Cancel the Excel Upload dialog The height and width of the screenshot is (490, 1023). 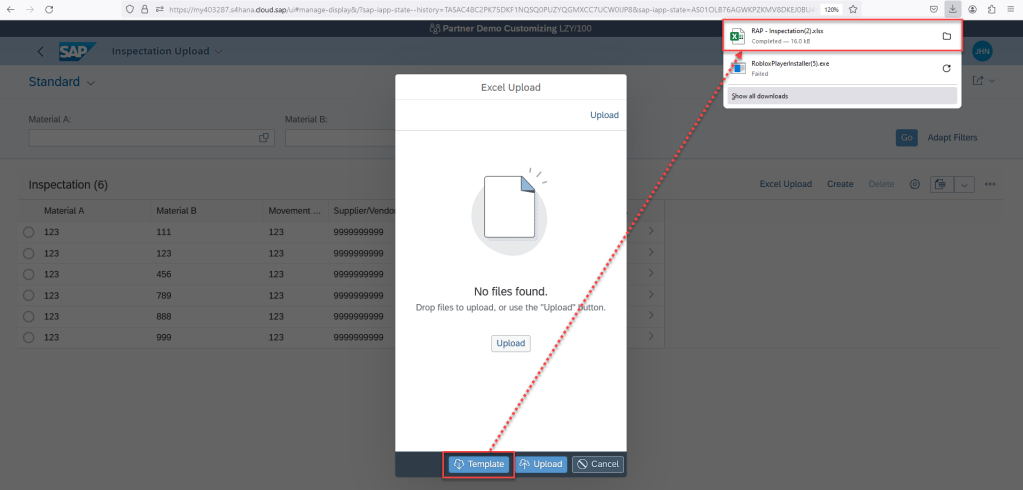597,464
